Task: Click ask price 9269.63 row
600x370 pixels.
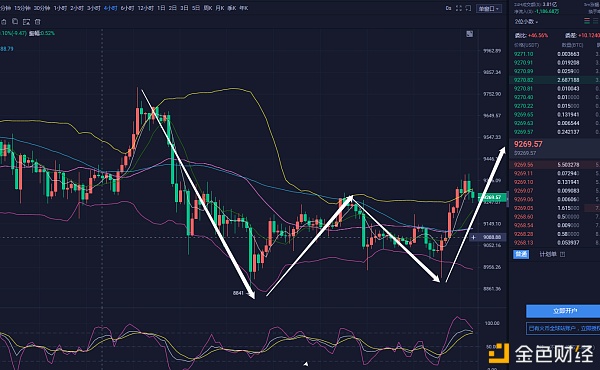Action: [x=554, y=123]
